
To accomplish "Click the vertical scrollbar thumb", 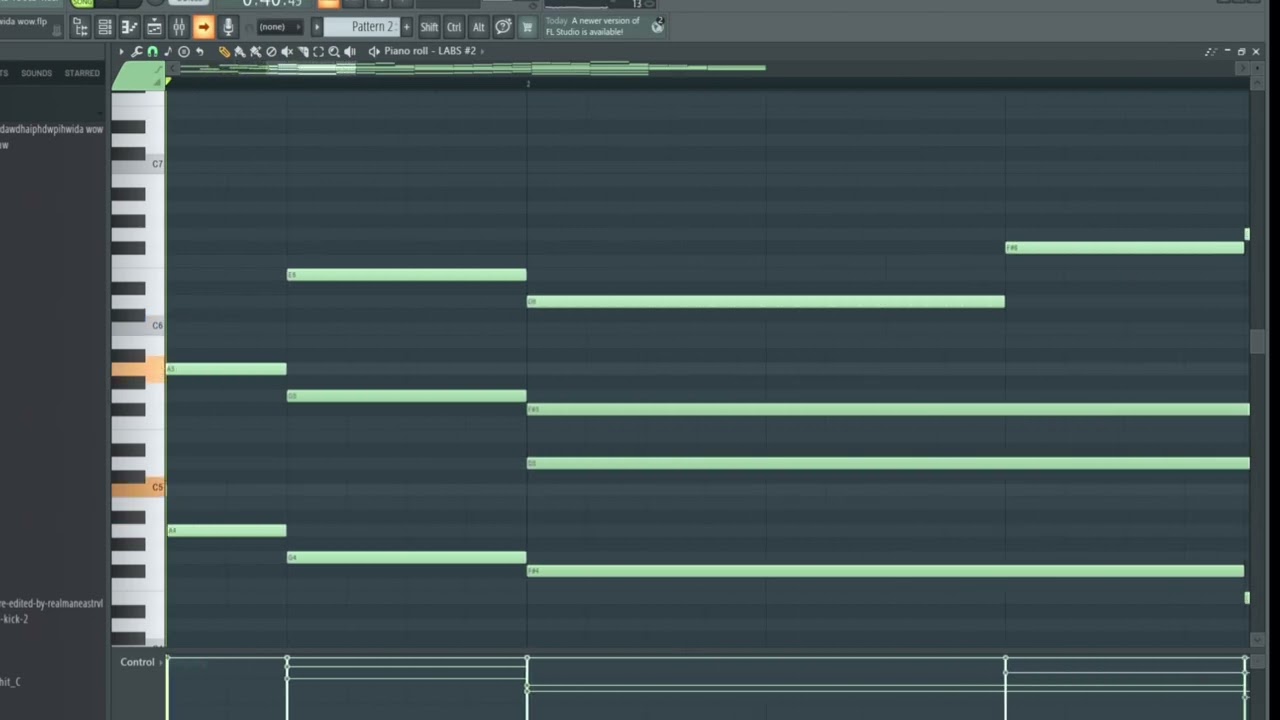I will coord(1257,341).
